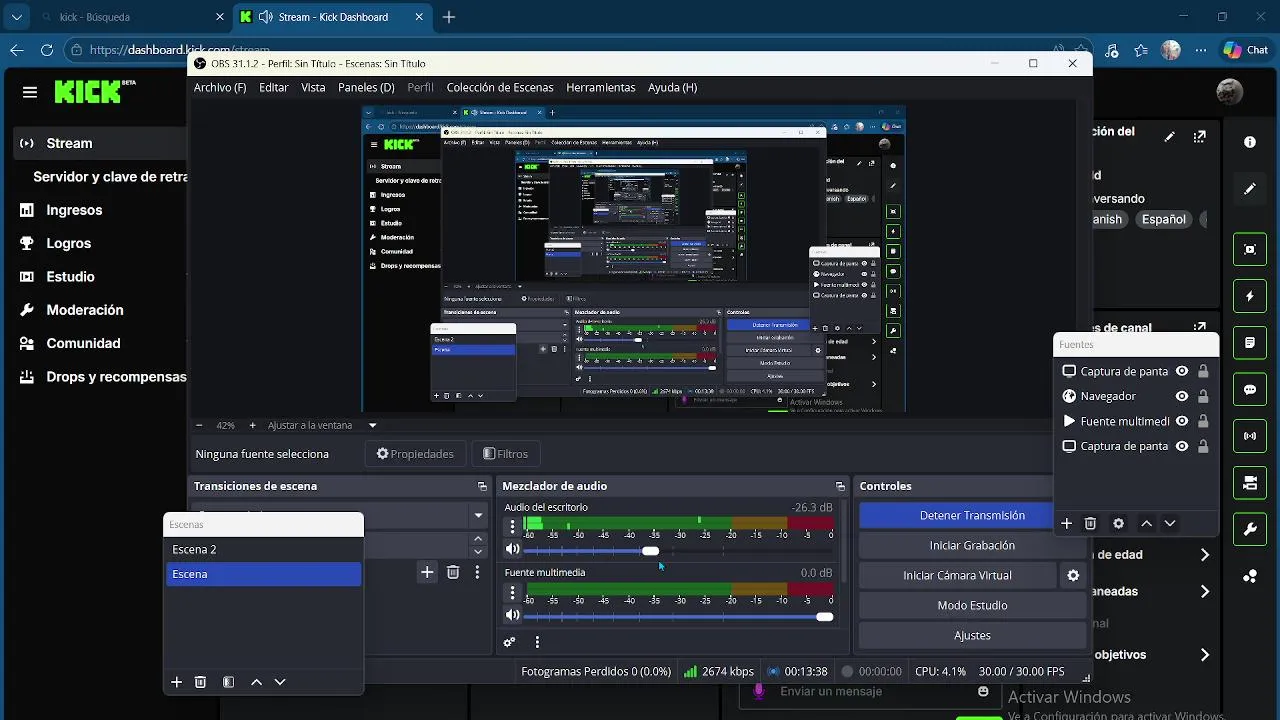Open Ingresos in the Kick sidebar
Viewport: 1280px width, 720px height.
pyautogui.click(x=74, y=210)
